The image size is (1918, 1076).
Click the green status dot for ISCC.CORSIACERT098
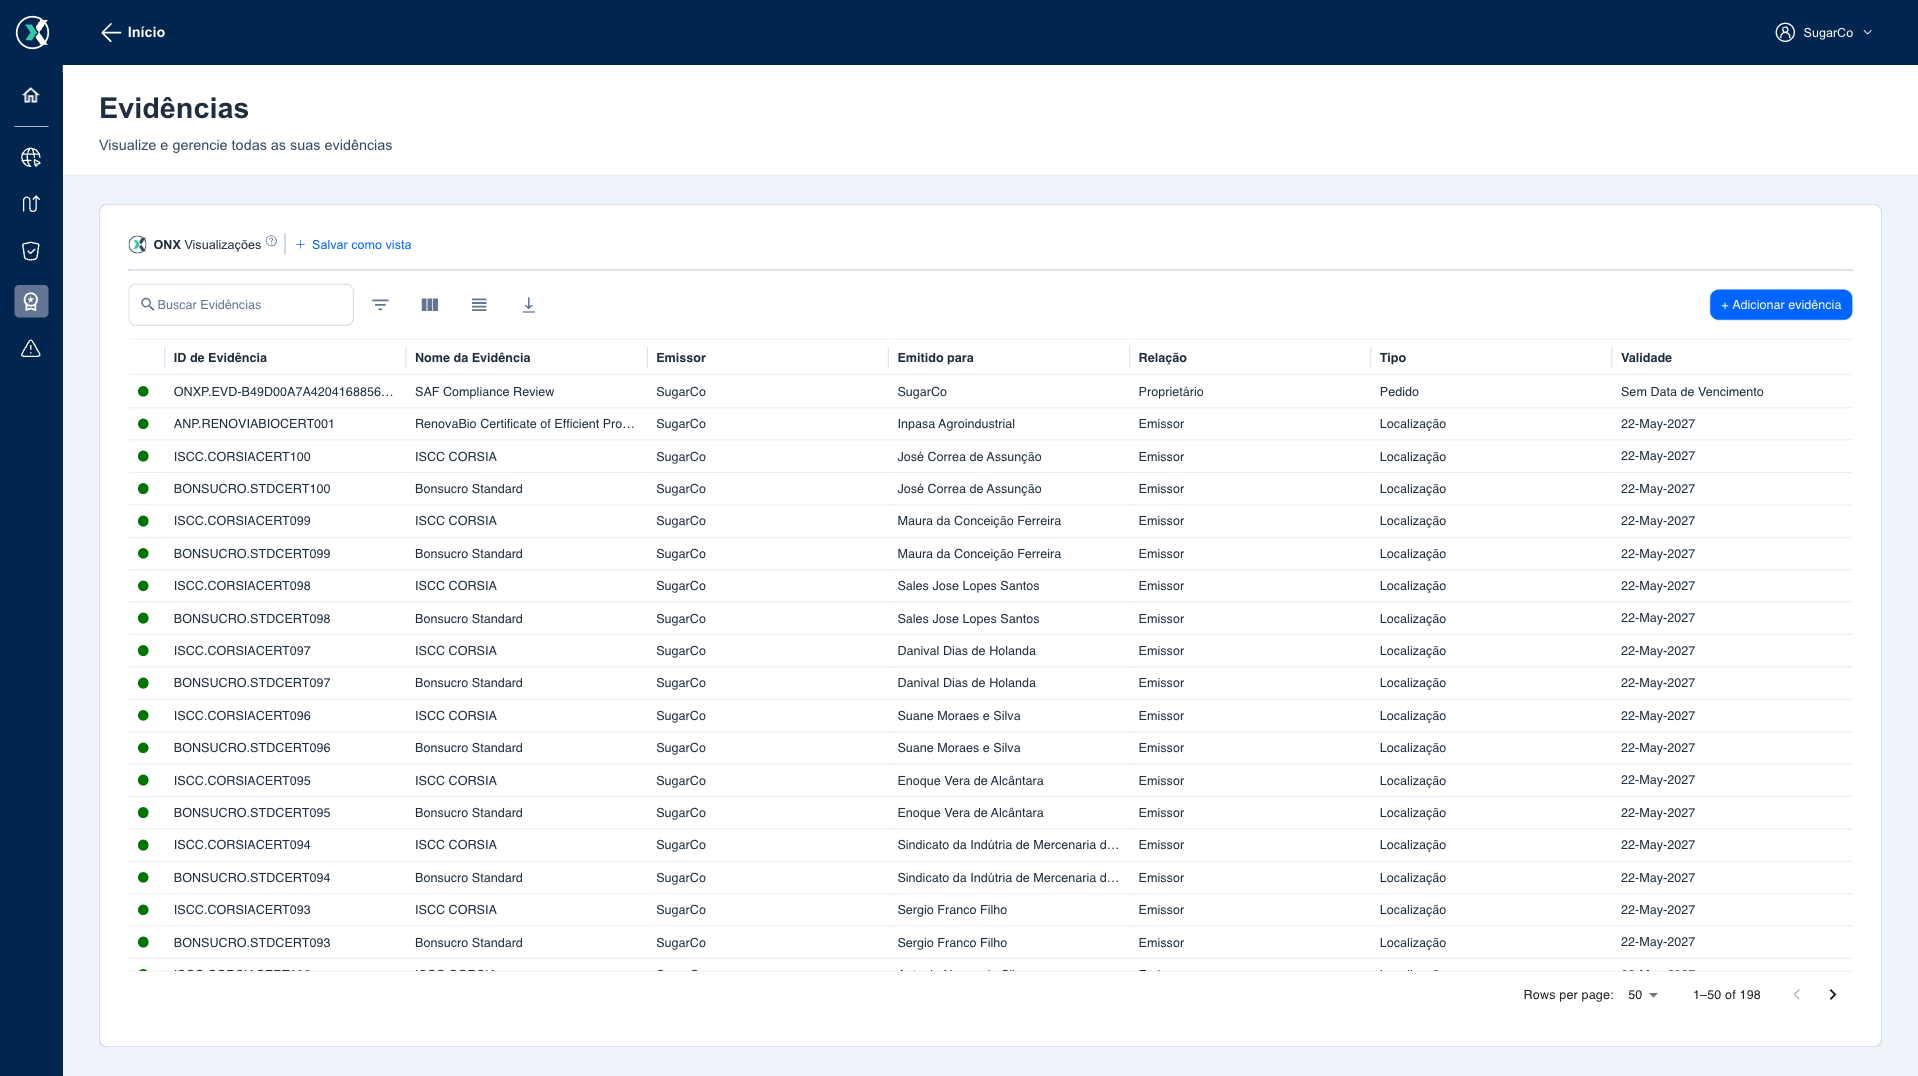pos(143,586)
